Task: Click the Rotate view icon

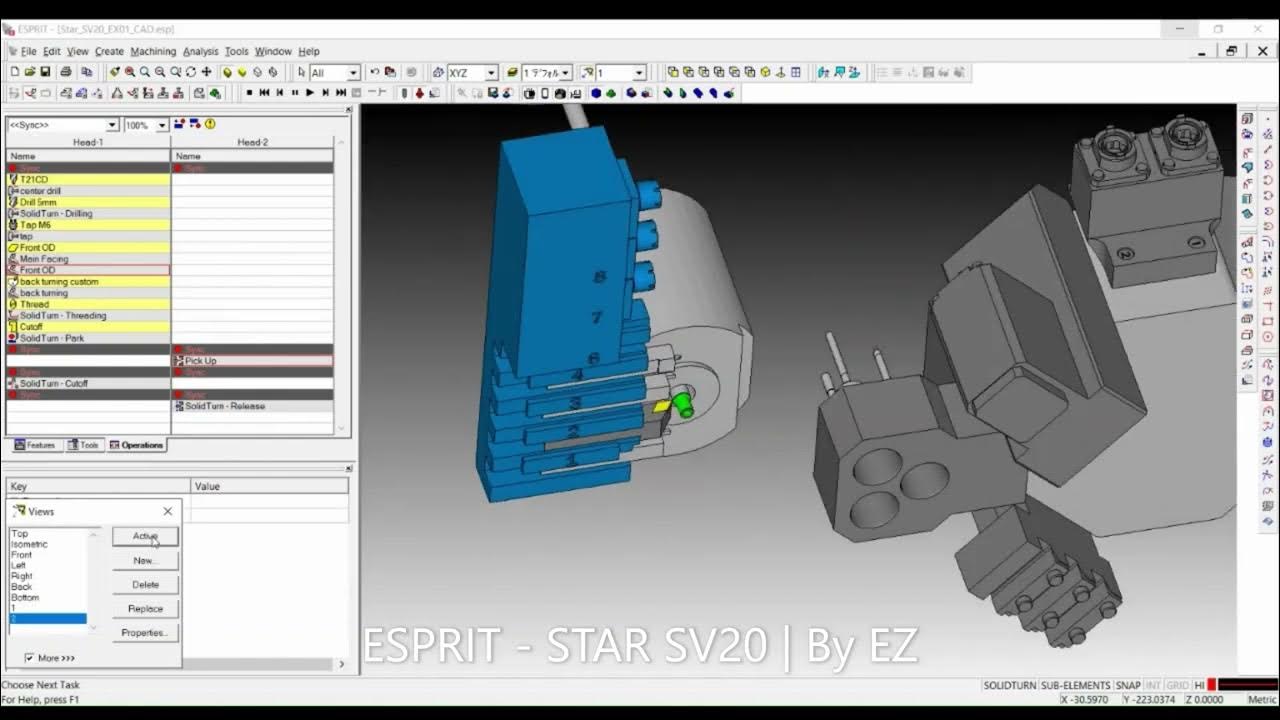Action: coord(191,72)
